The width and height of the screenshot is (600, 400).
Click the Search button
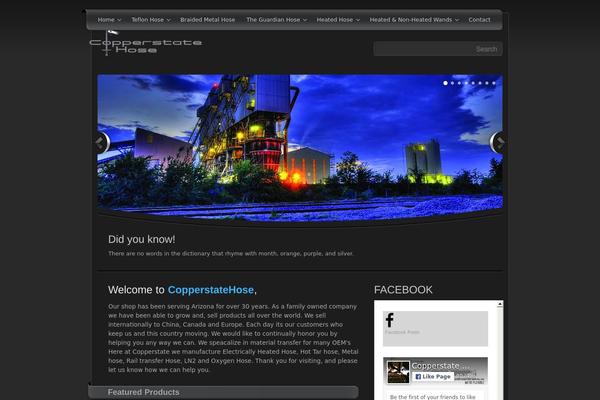point(486,49)
